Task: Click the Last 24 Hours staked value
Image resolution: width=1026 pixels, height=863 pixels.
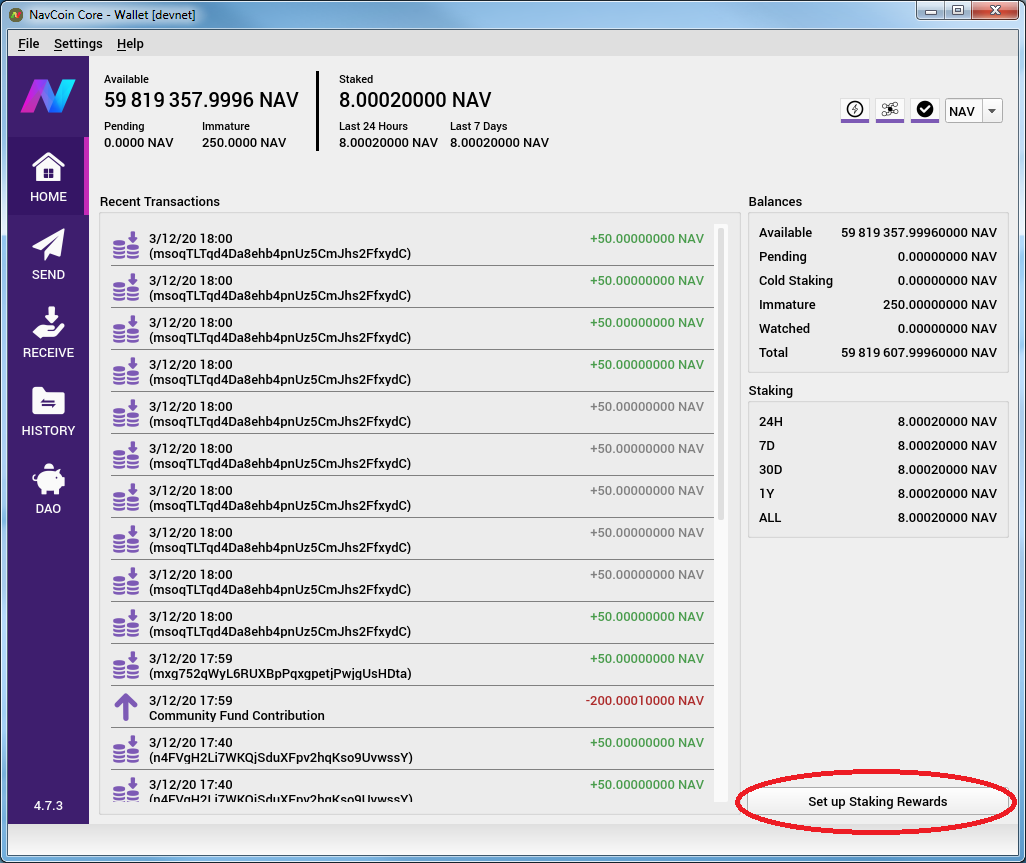Action: coord(388,143)
